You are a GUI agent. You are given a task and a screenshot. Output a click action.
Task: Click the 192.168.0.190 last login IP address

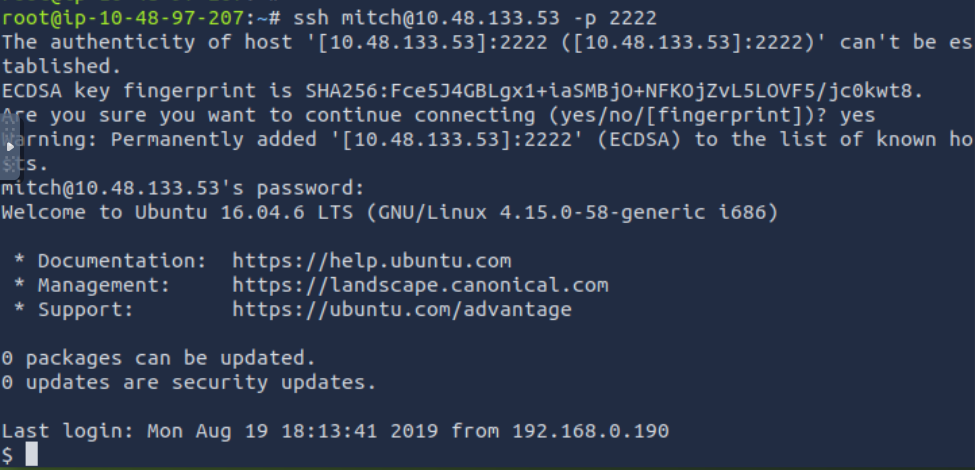(590, 431)
